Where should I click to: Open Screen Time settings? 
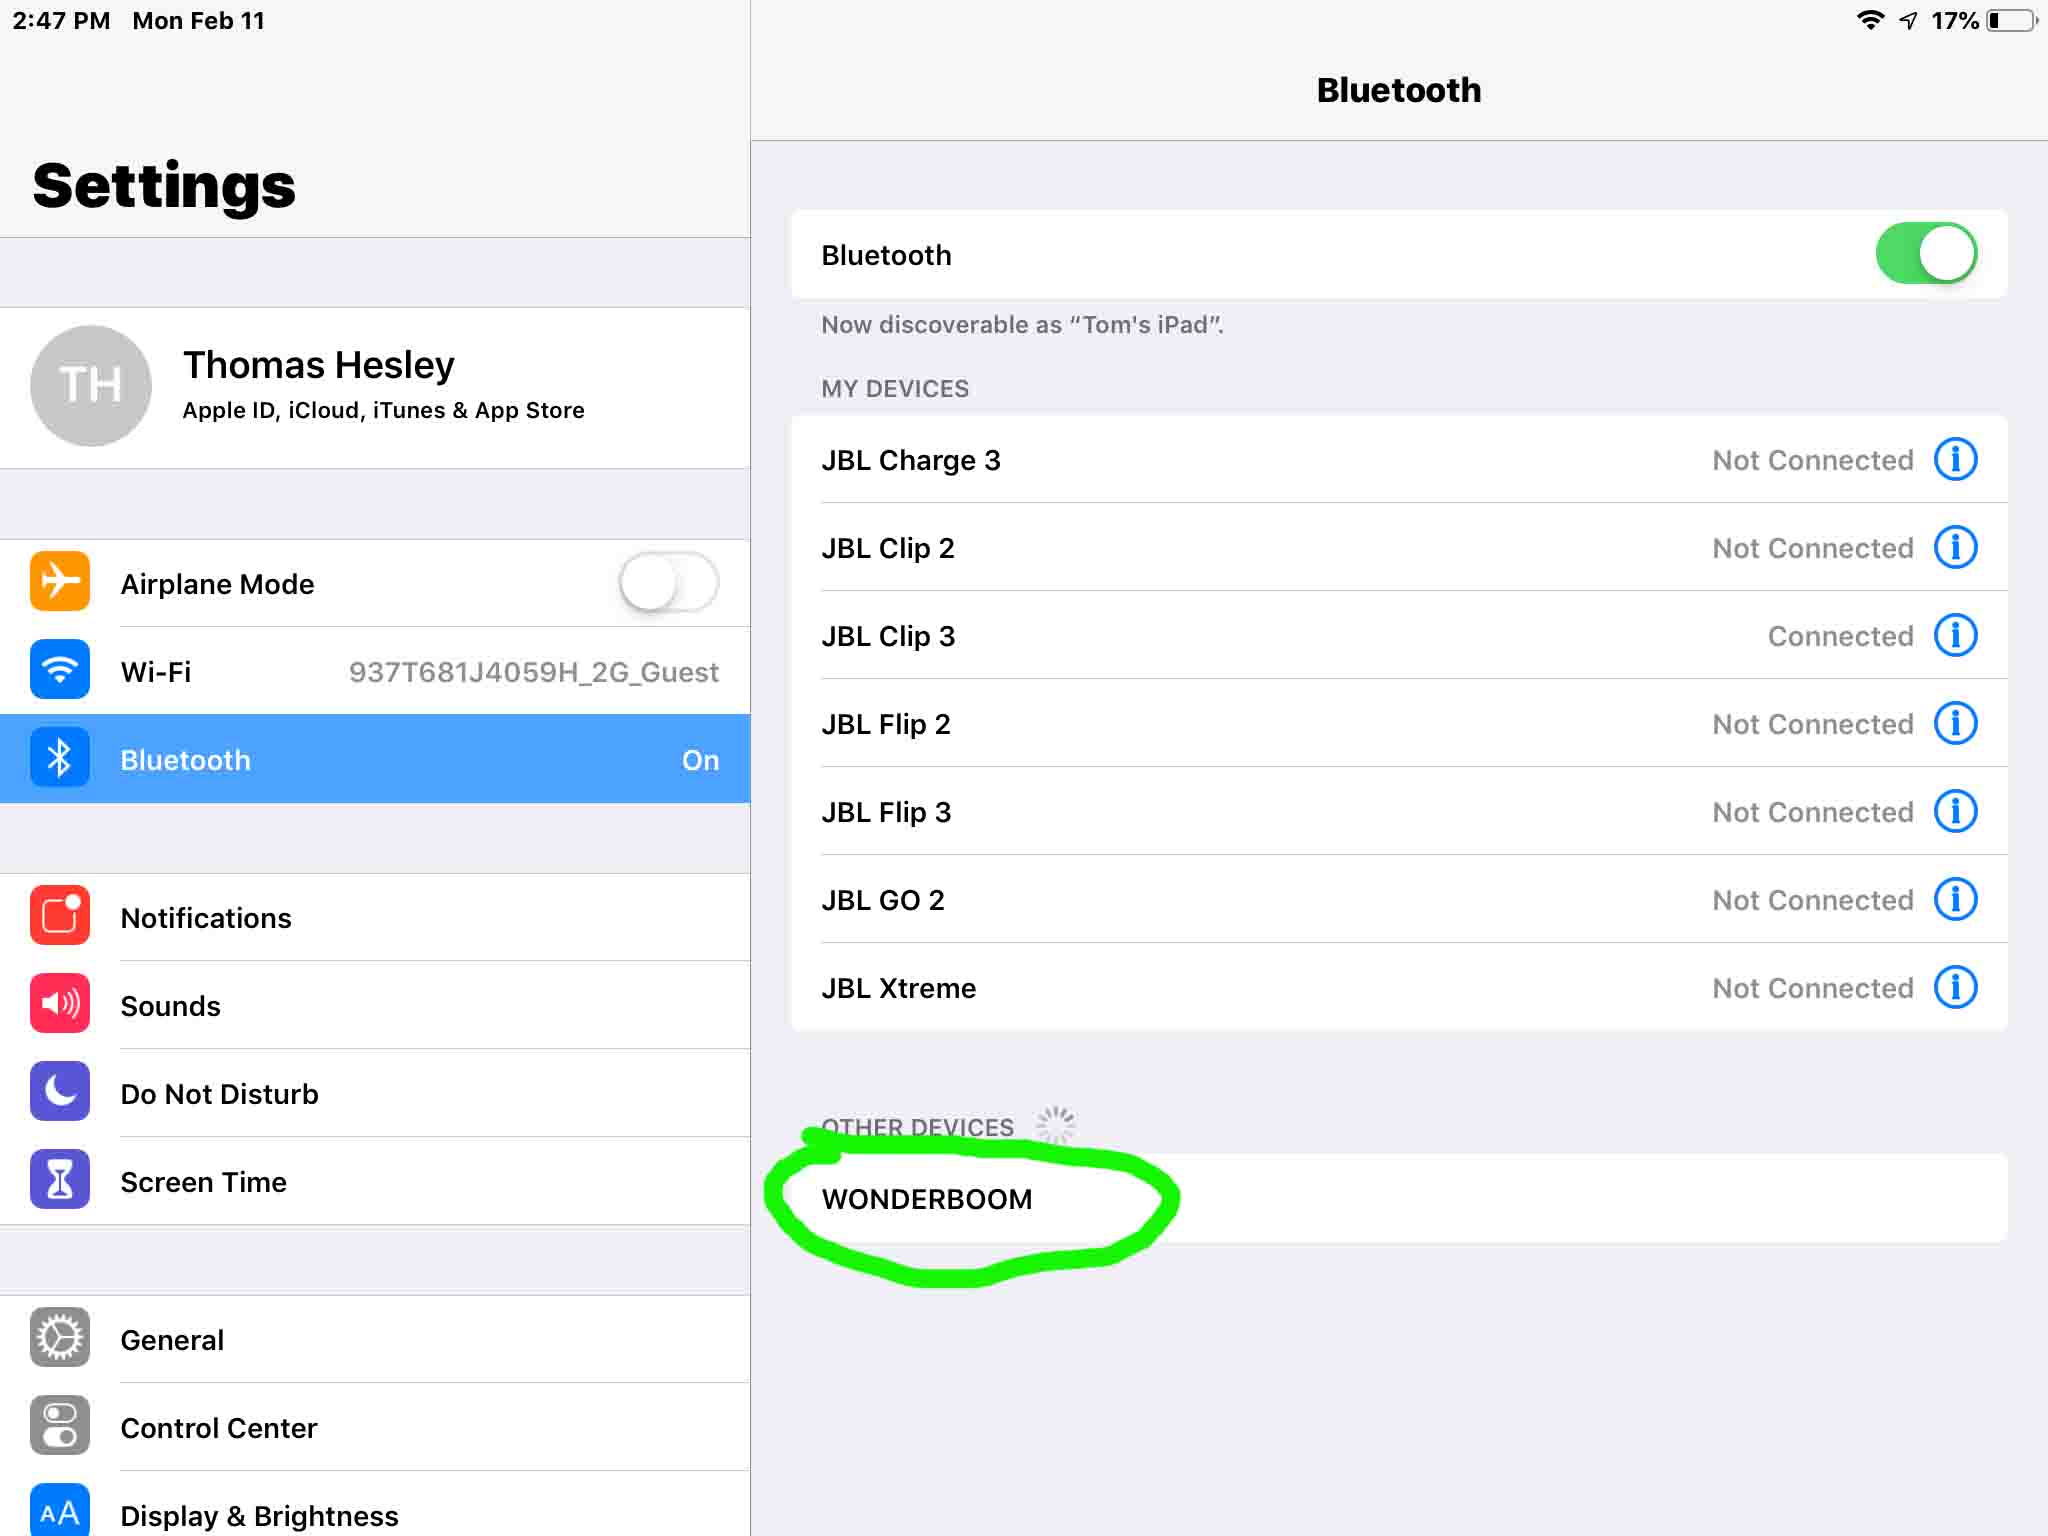tap(375, 1181)
